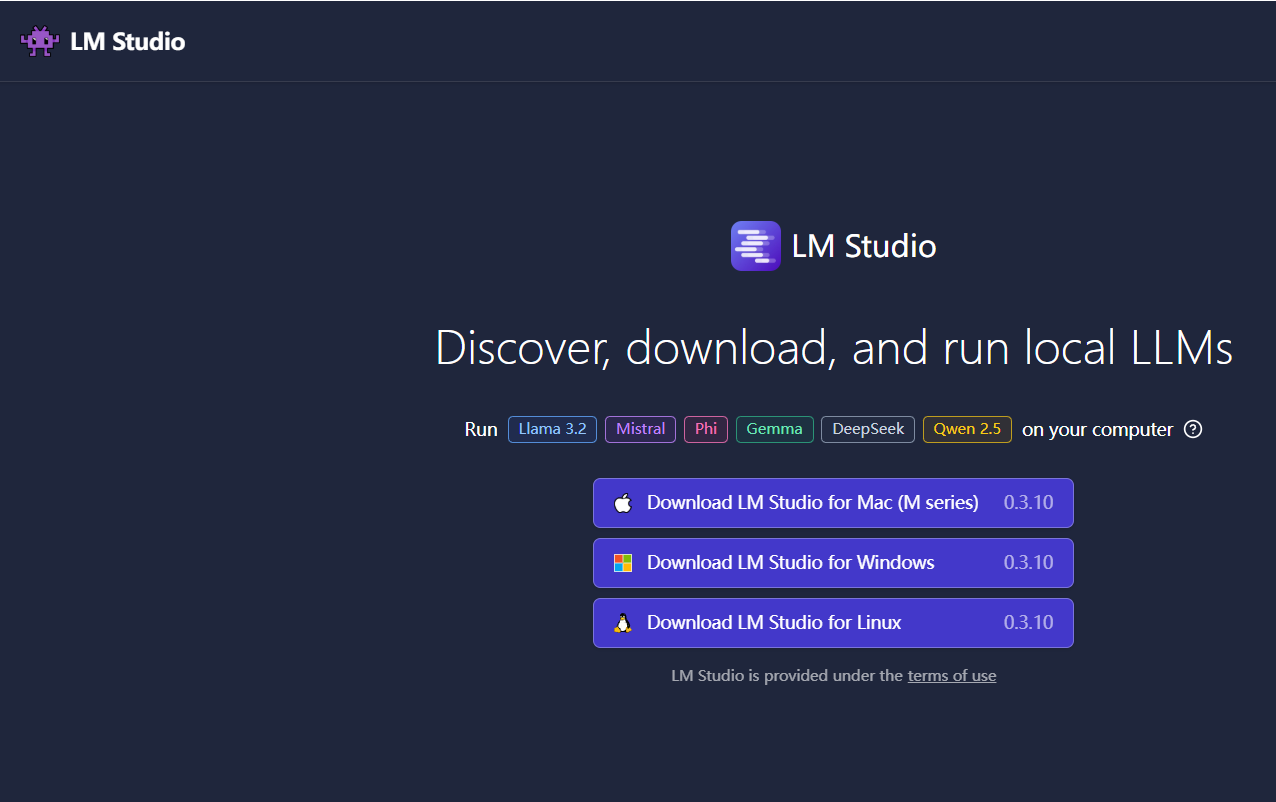Select the Qwen 2.5 model tag
Viewport: 1276px width, 802px height.
point(967,429)
